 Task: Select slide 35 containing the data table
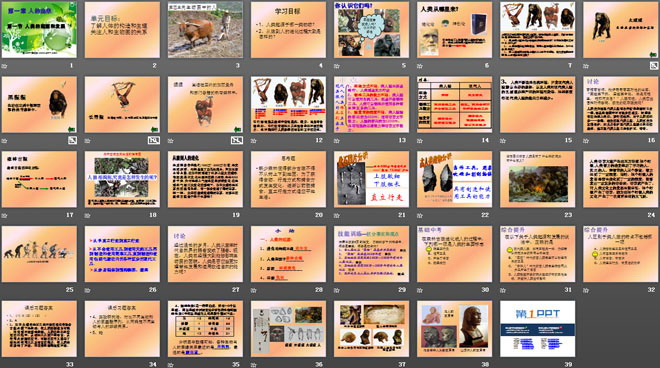(x=205, y=328)
